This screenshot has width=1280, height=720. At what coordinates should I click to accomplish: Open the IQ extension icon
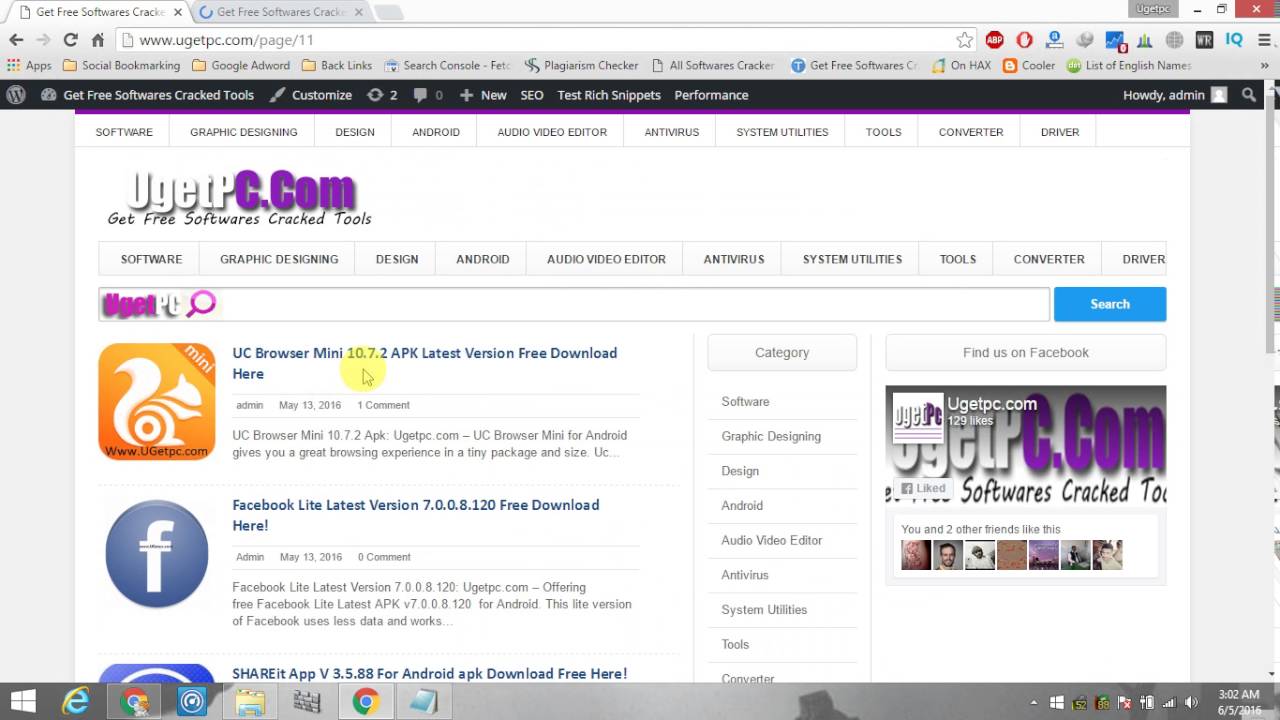coord(1234,40)
